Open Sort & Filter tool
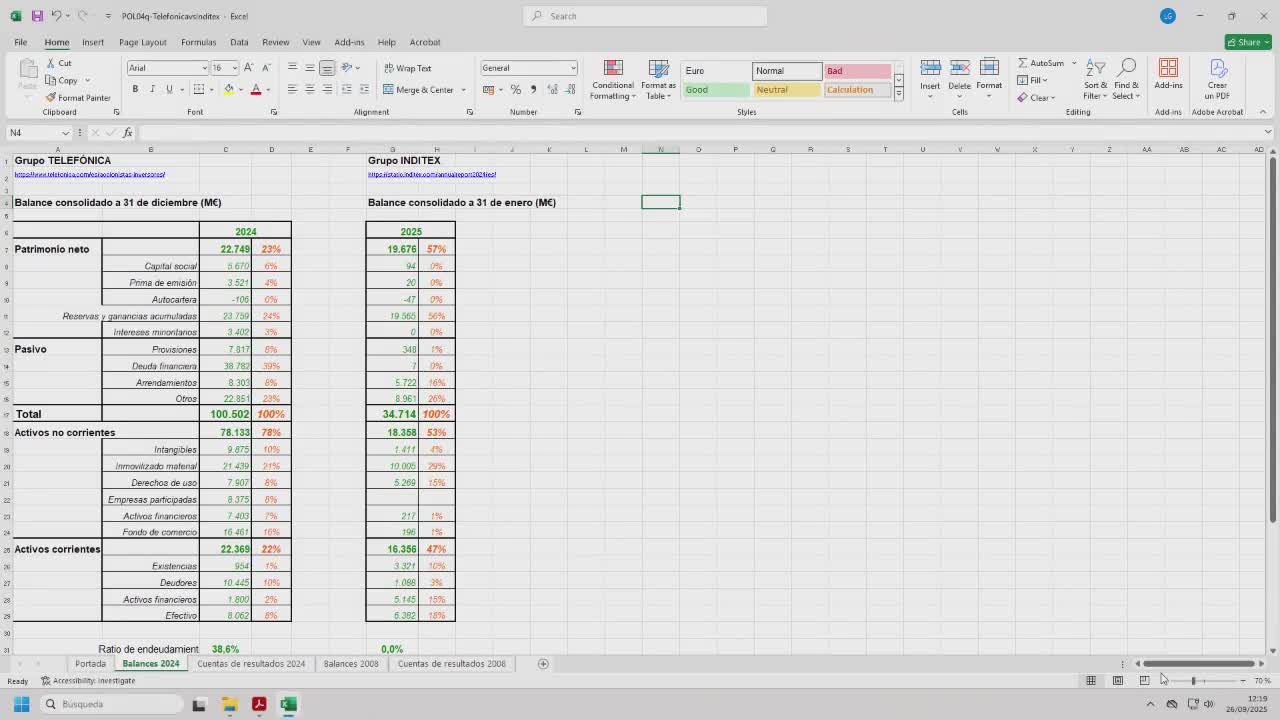 click(1096, 78)
